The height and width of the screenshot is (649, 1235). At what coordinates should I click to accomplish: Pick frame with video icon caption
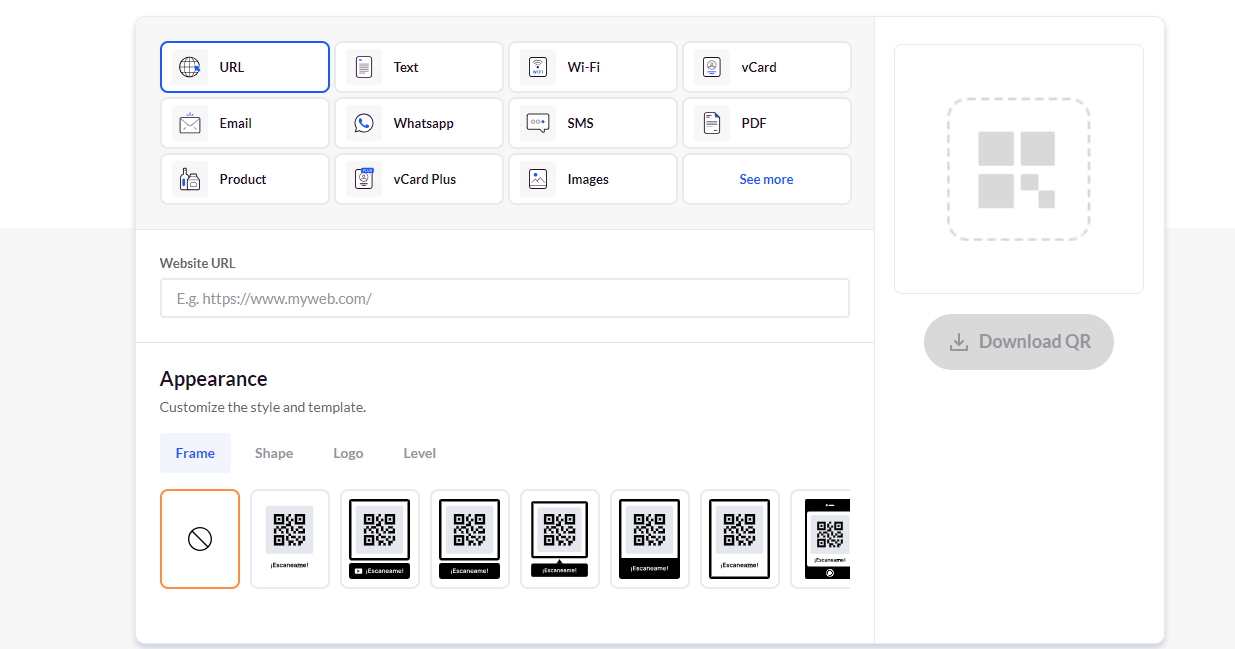pyautogui.click(x=380, y=539)
